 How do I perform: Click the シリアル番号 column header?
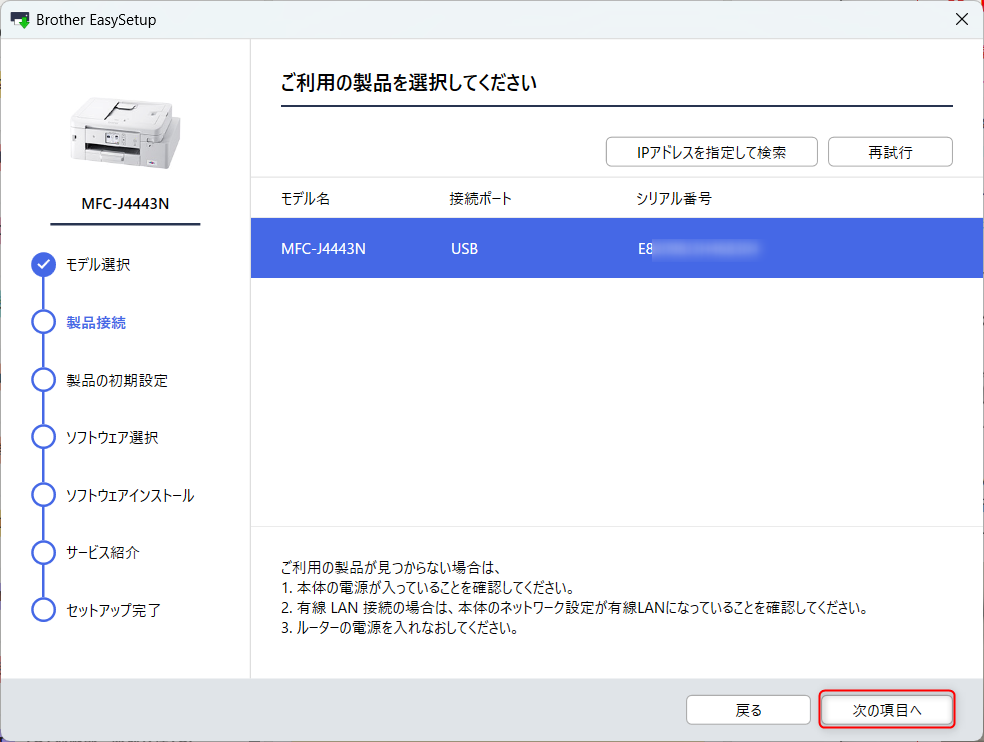coord(674,198)
